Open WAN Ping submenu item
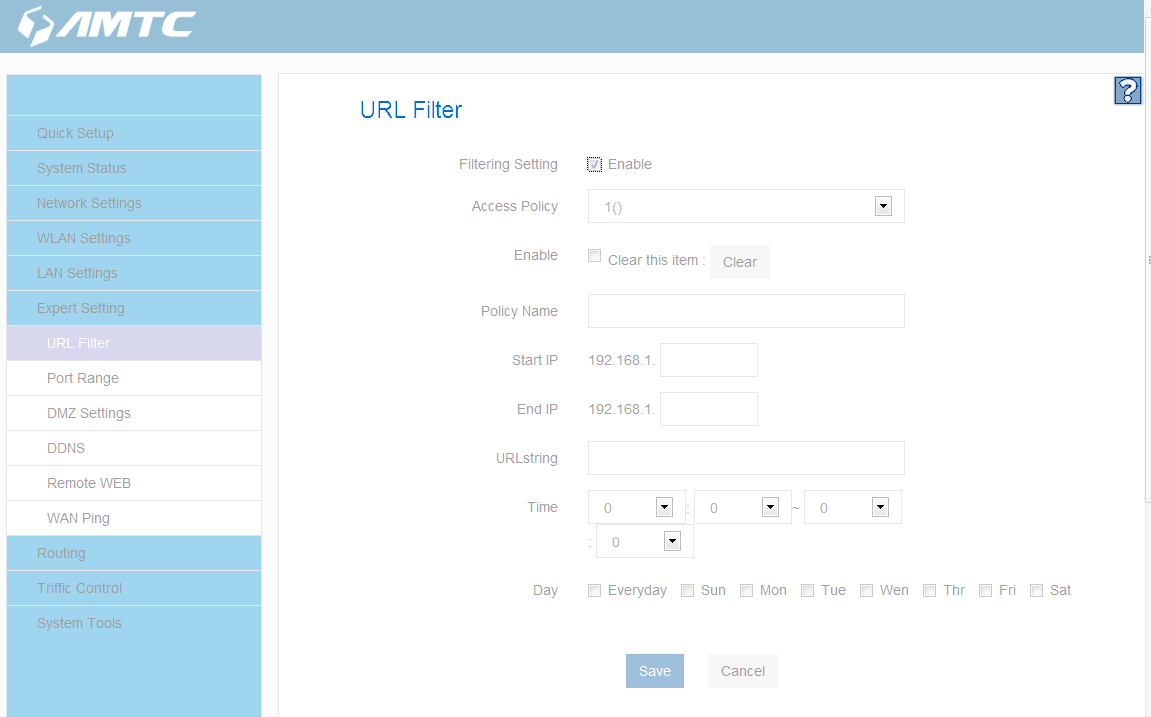This screenshot has height=717, width=1151. click(x=134, y=518)
